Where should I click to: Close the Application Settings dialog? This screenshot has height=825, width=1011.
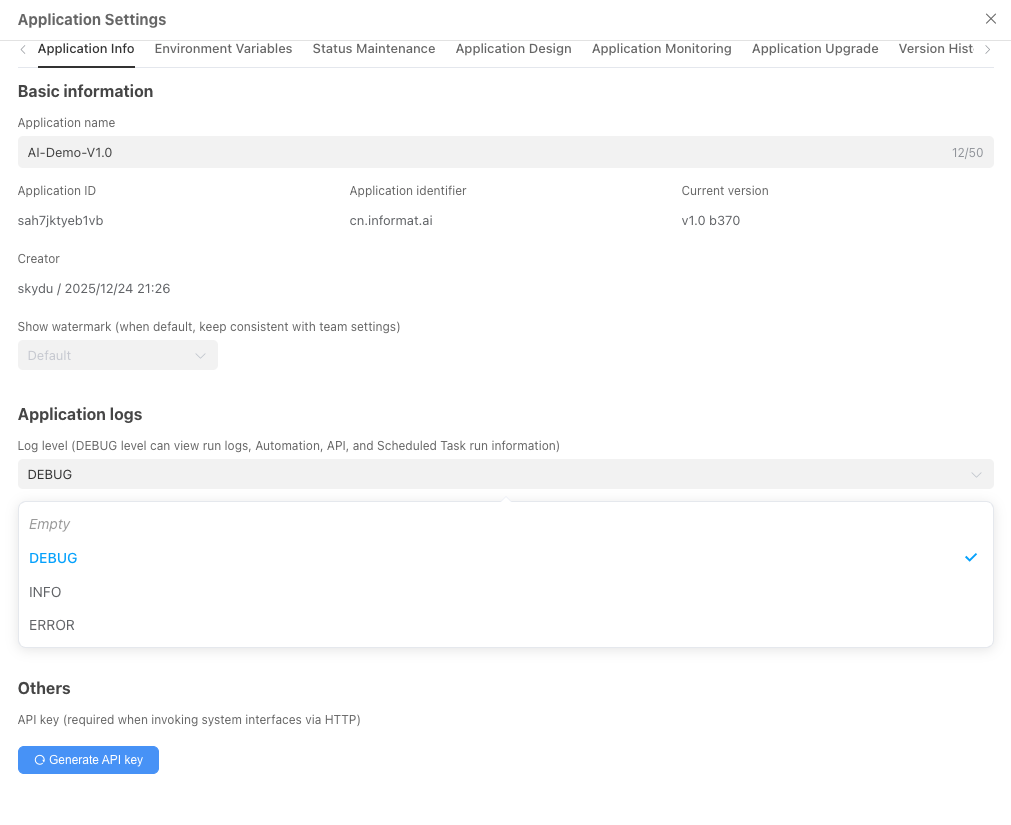click(x=991, y=19)
